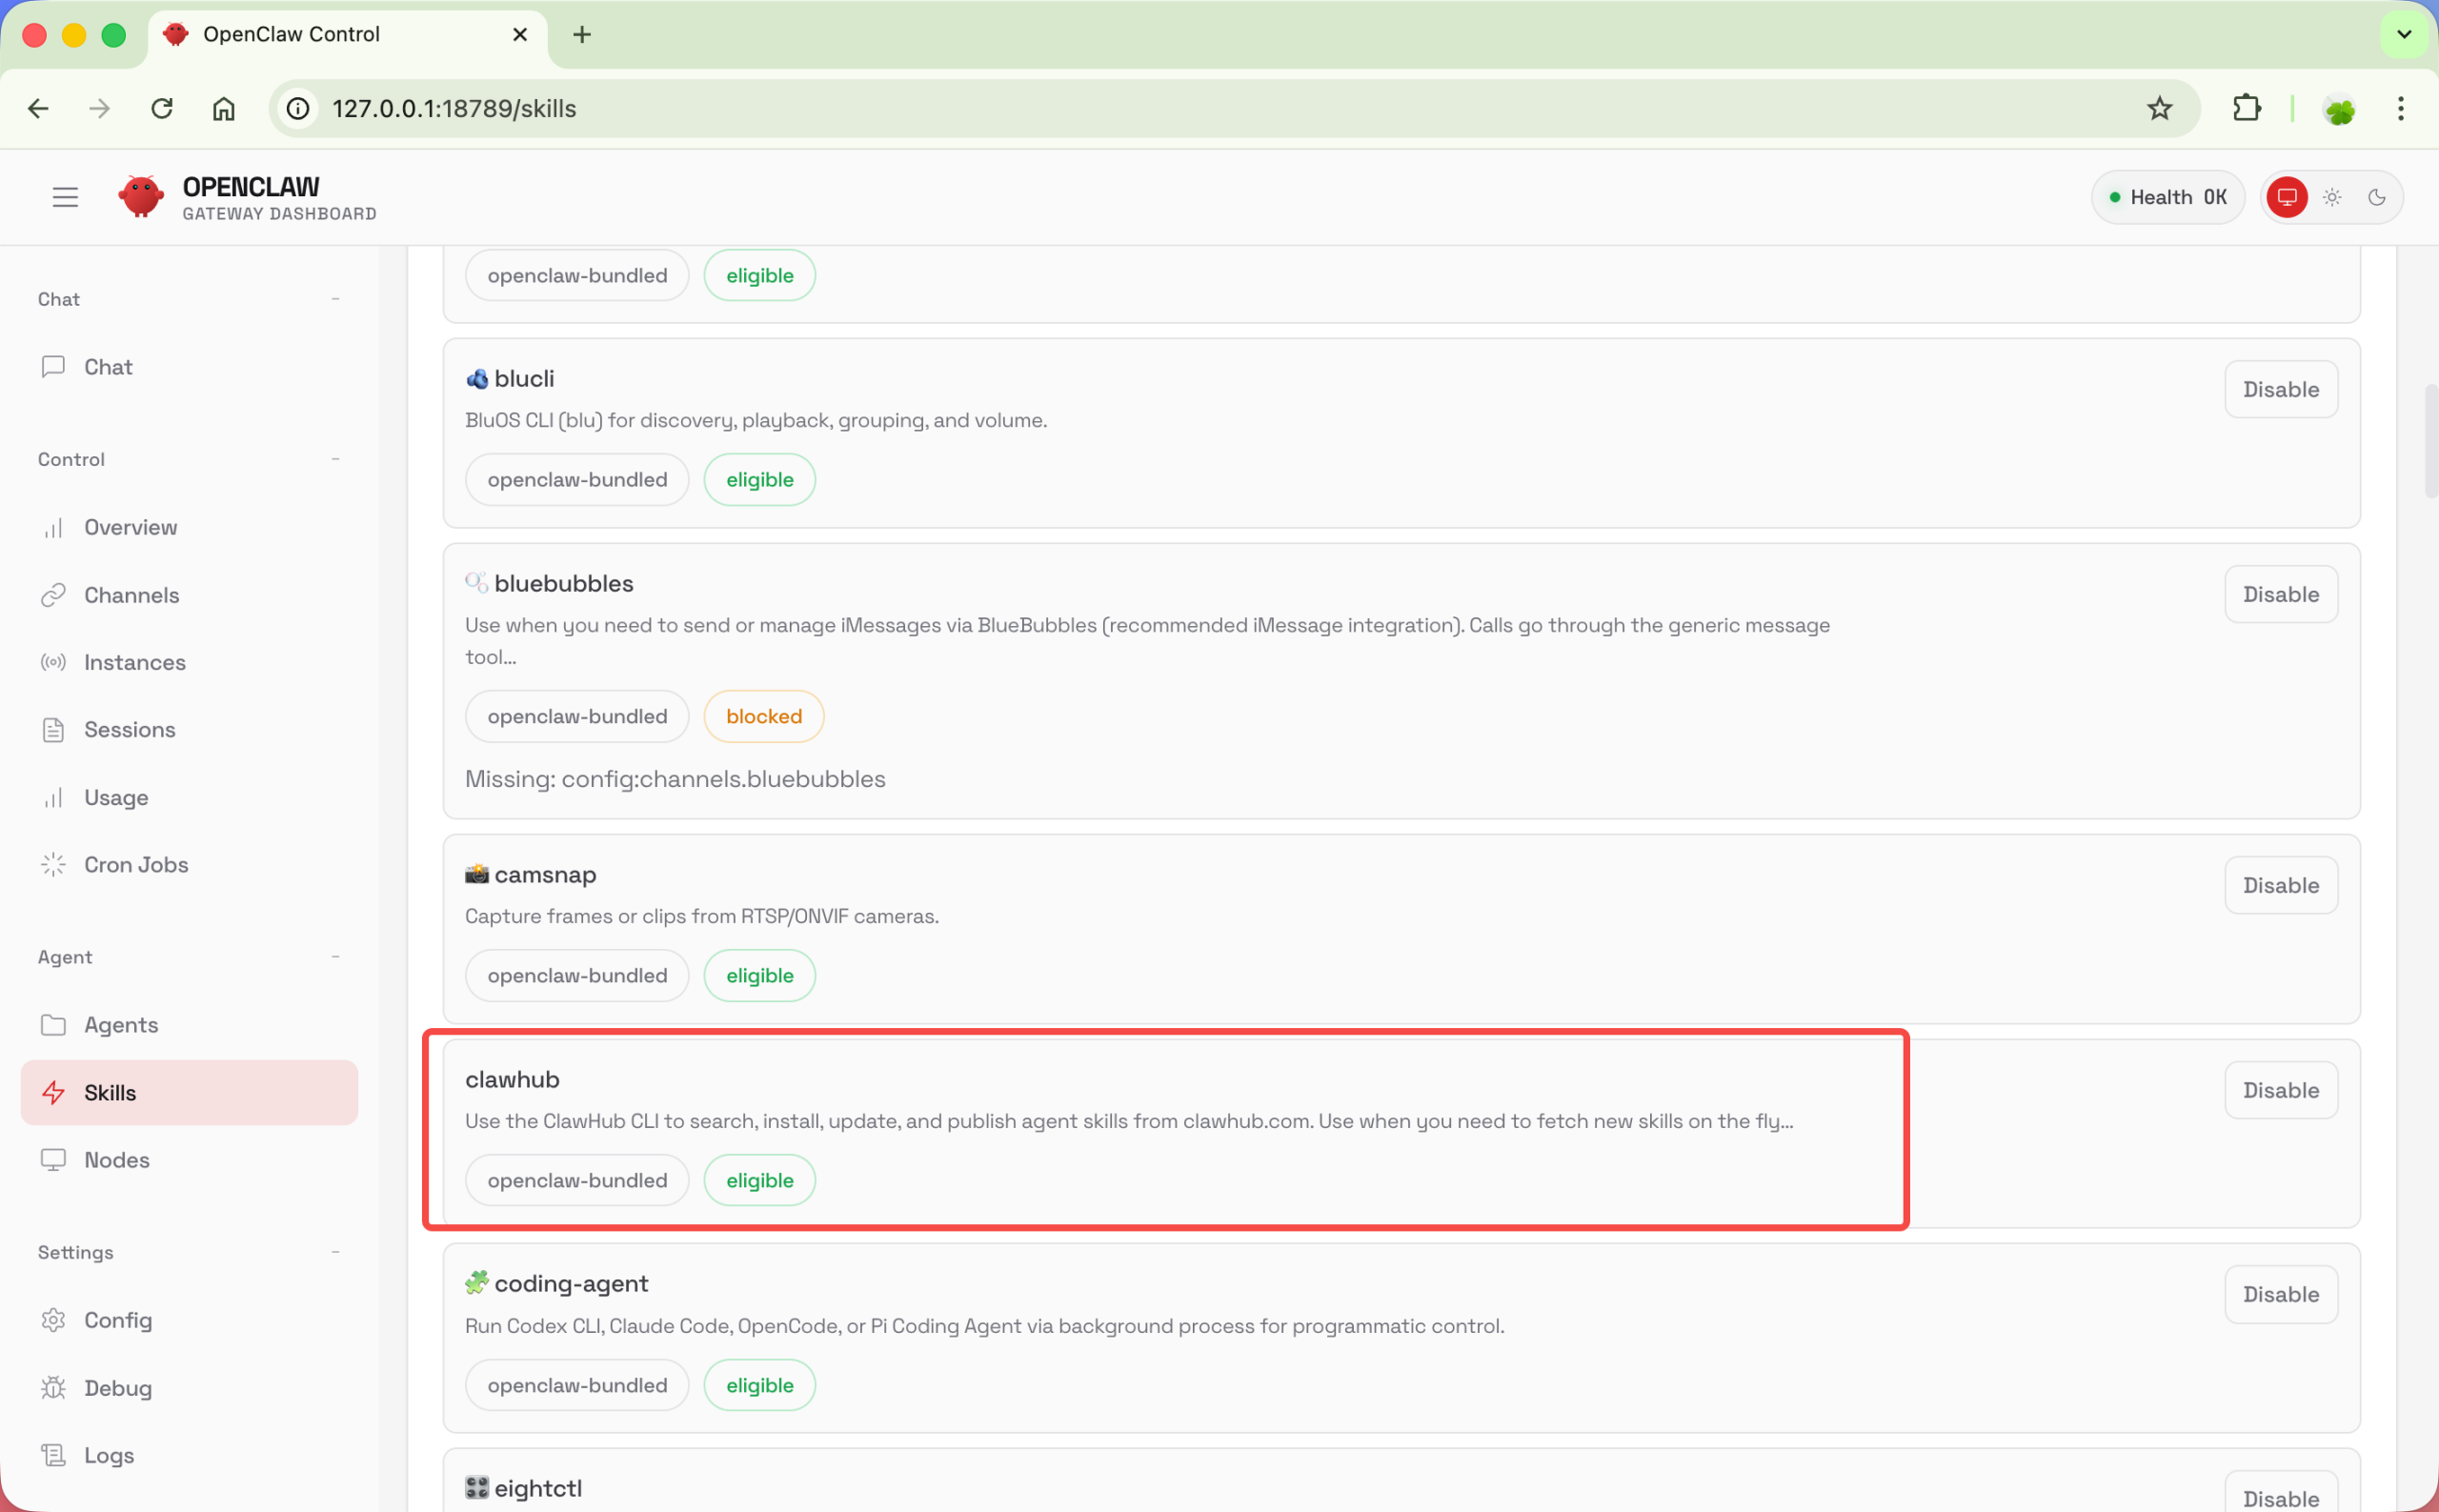The height and width of the screenshot is (1512, 2439).
Task: Reload the page with refresh icon
Action: 162,108
